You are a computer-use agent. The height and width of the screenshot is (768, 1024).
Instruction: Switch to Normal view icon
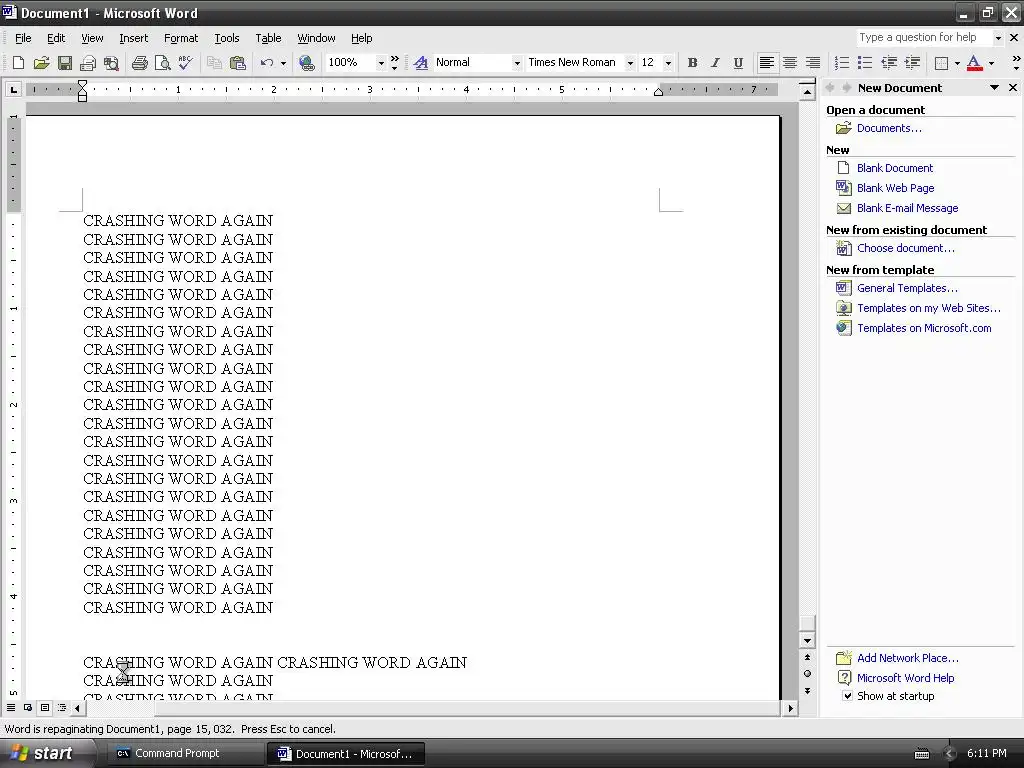tap(11, 707)
